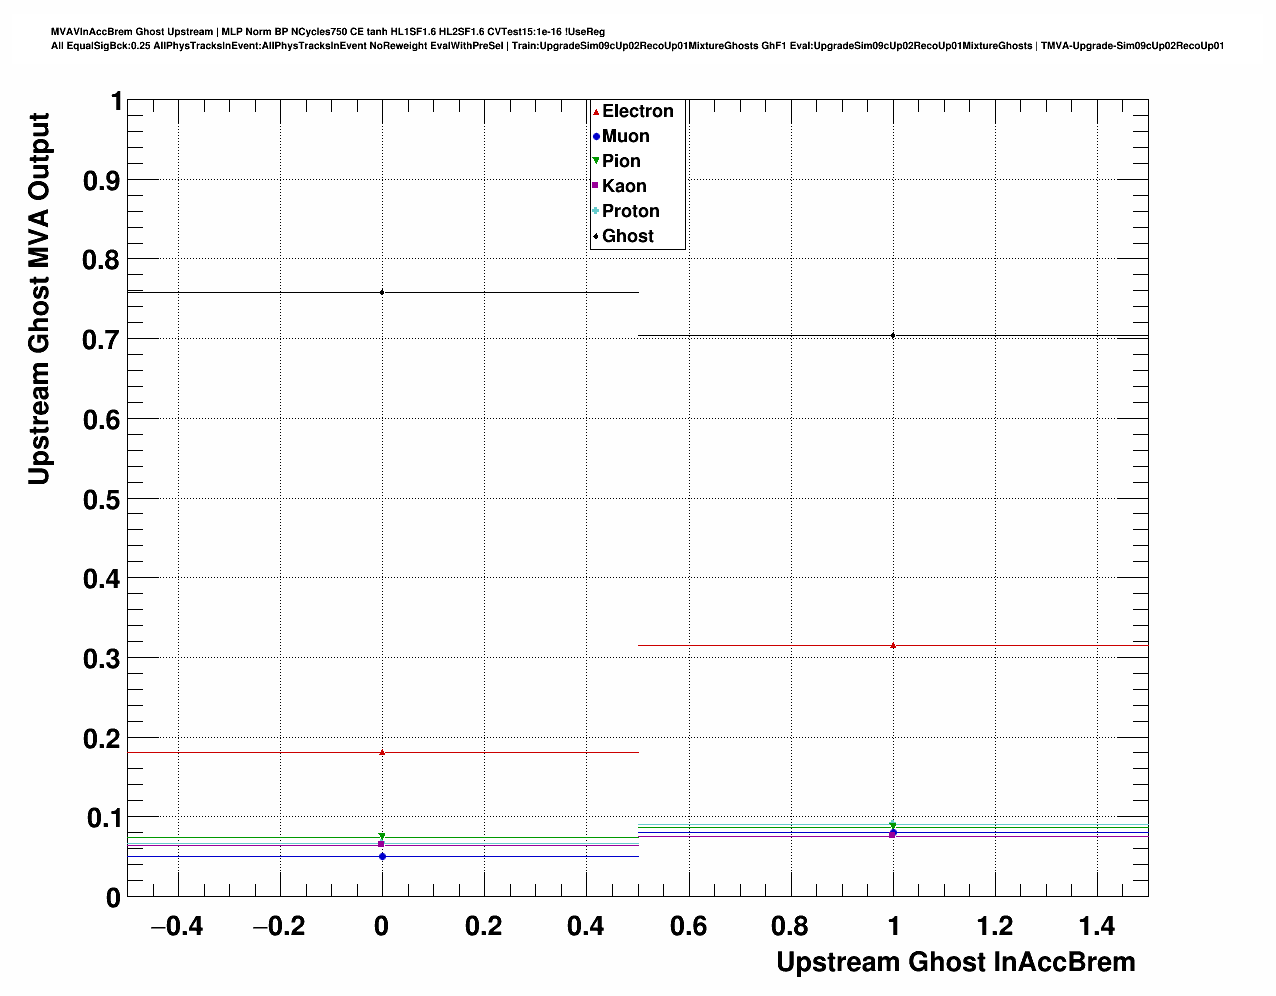Click the "Proton" legend text label
This screenshot has height=996, width=1276.
(630, 211)
